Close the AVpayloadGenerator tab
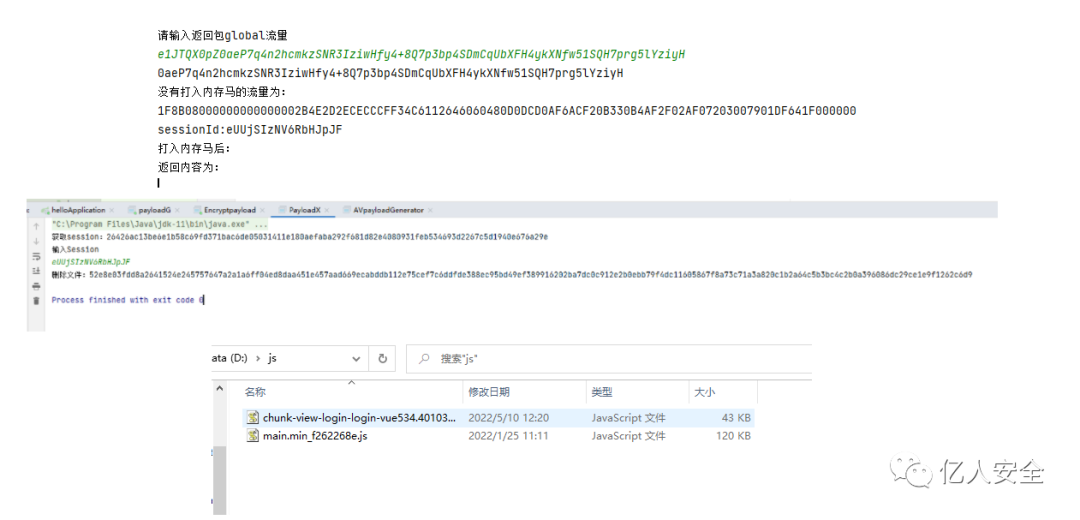The image size is (1080, 520). 430,210
